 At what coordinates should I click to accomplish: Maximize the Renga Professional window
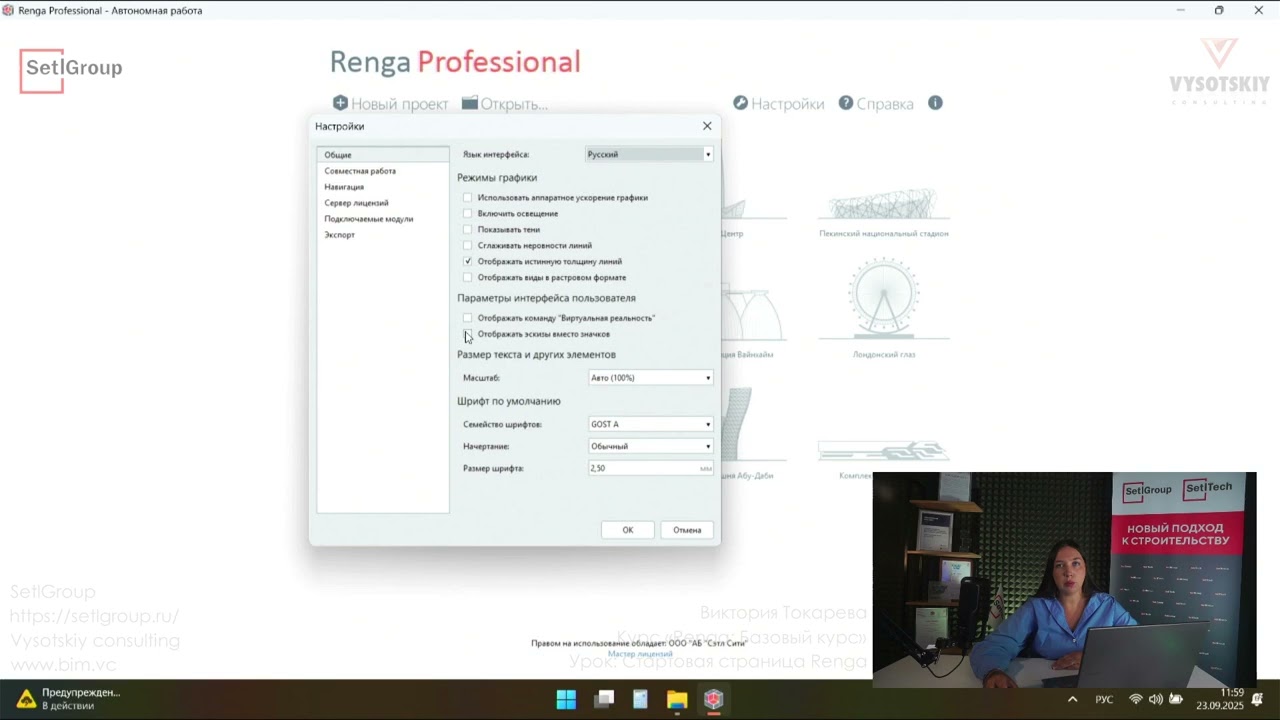1219,10
